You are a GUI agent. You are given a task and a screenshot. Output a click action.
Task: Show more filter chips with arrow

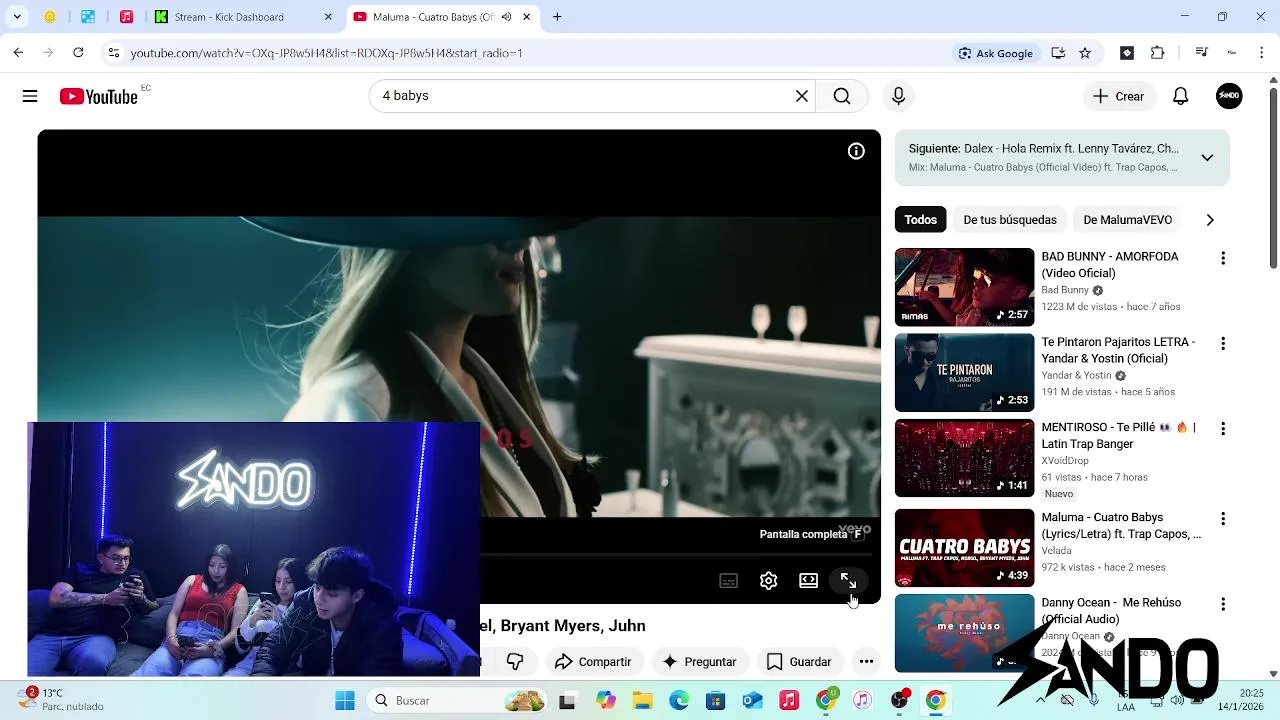click(x=1210, y=220)
